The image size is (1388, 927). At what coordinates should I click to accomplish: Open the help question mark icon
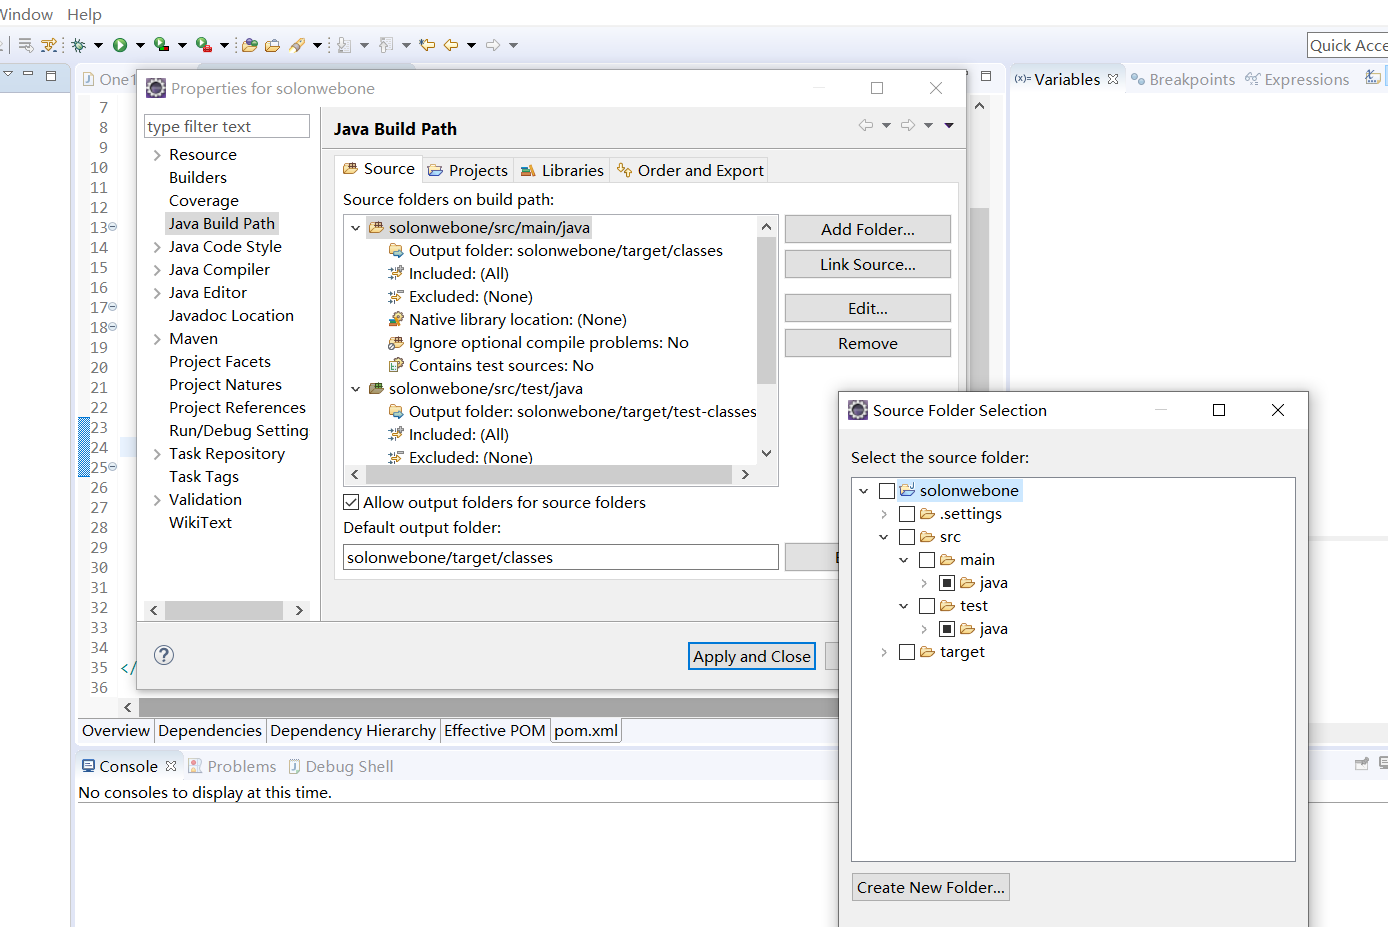pos(164,655)
